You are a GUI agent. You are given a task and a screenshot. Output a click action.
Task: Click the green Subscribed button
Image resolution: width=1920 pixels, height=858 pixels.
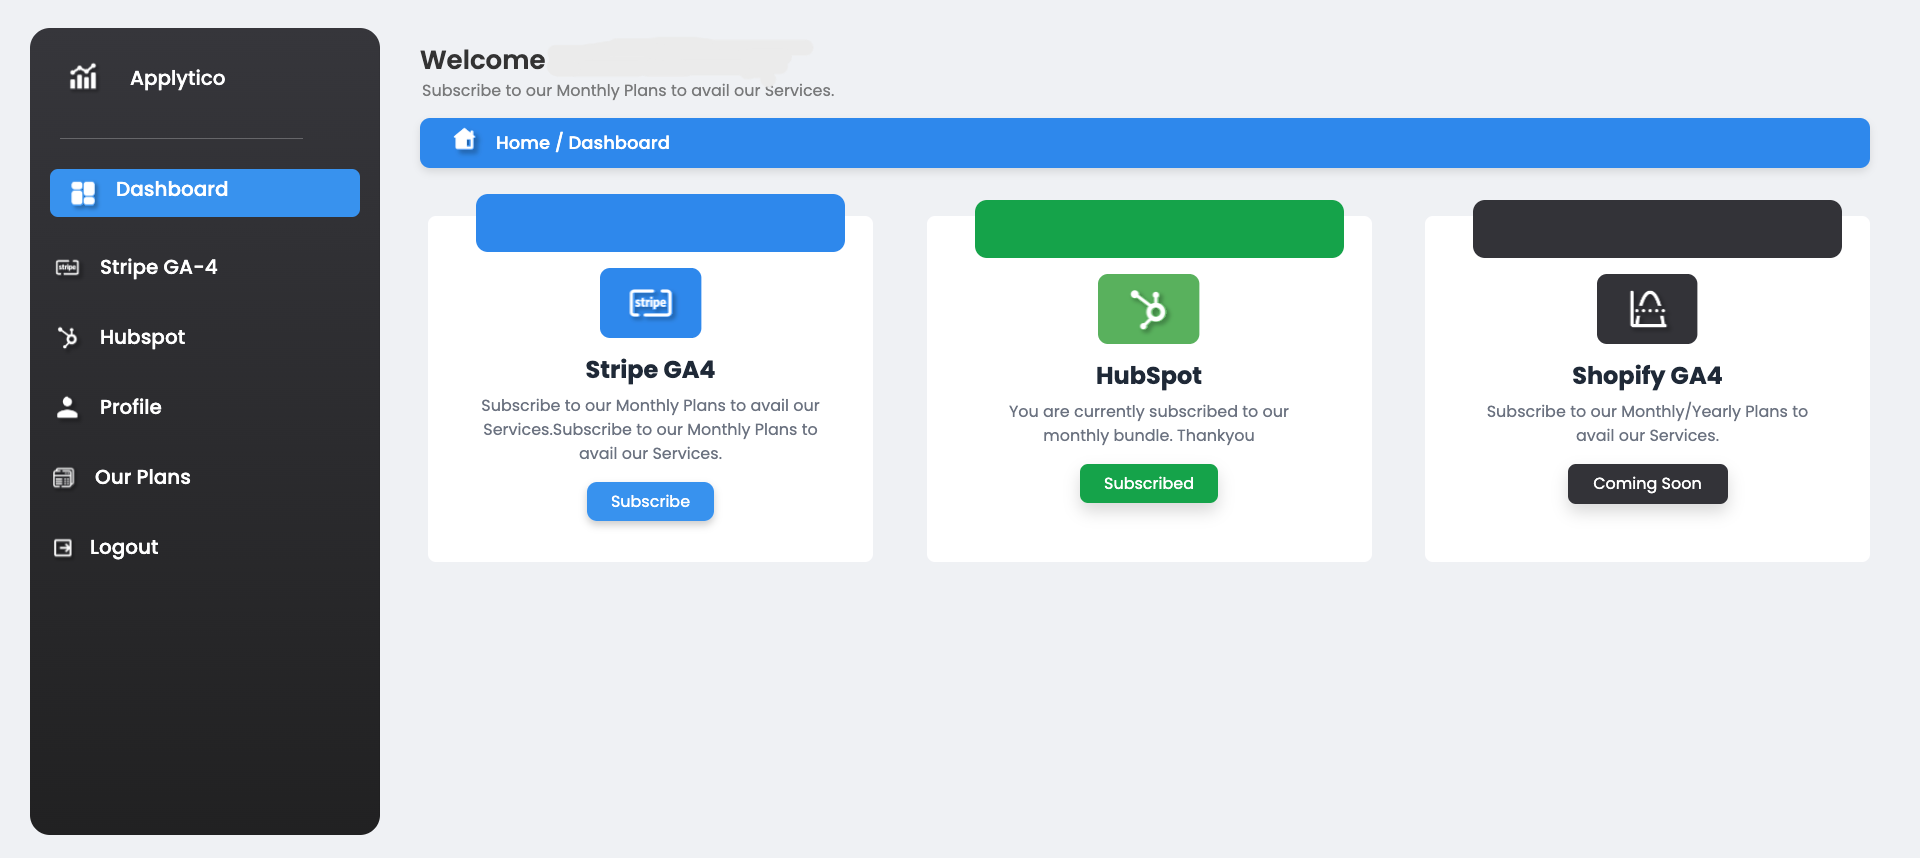click(1148, 483)
